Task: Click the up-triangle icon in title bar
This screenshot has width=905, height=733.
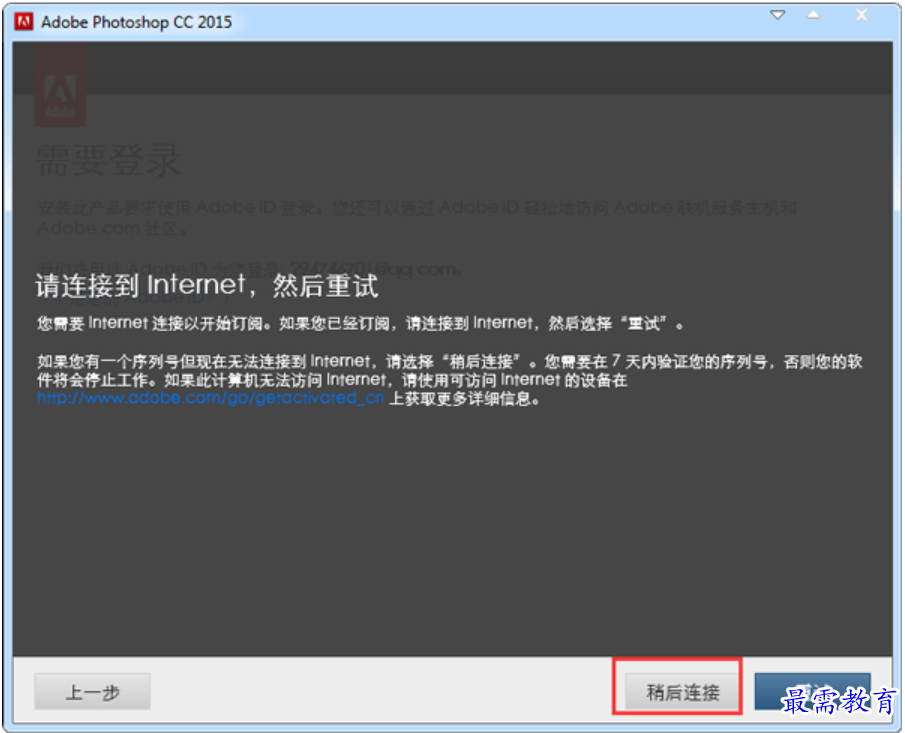Action: pos(813,15)
